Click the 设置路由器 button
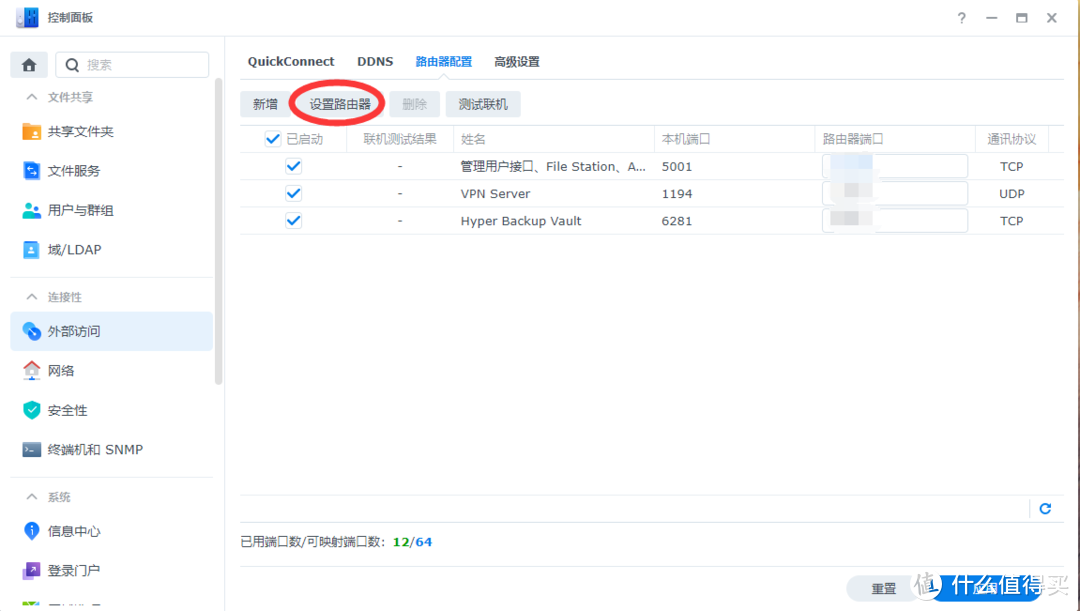Screen dimensions: 1080x611 pos(340,104)
